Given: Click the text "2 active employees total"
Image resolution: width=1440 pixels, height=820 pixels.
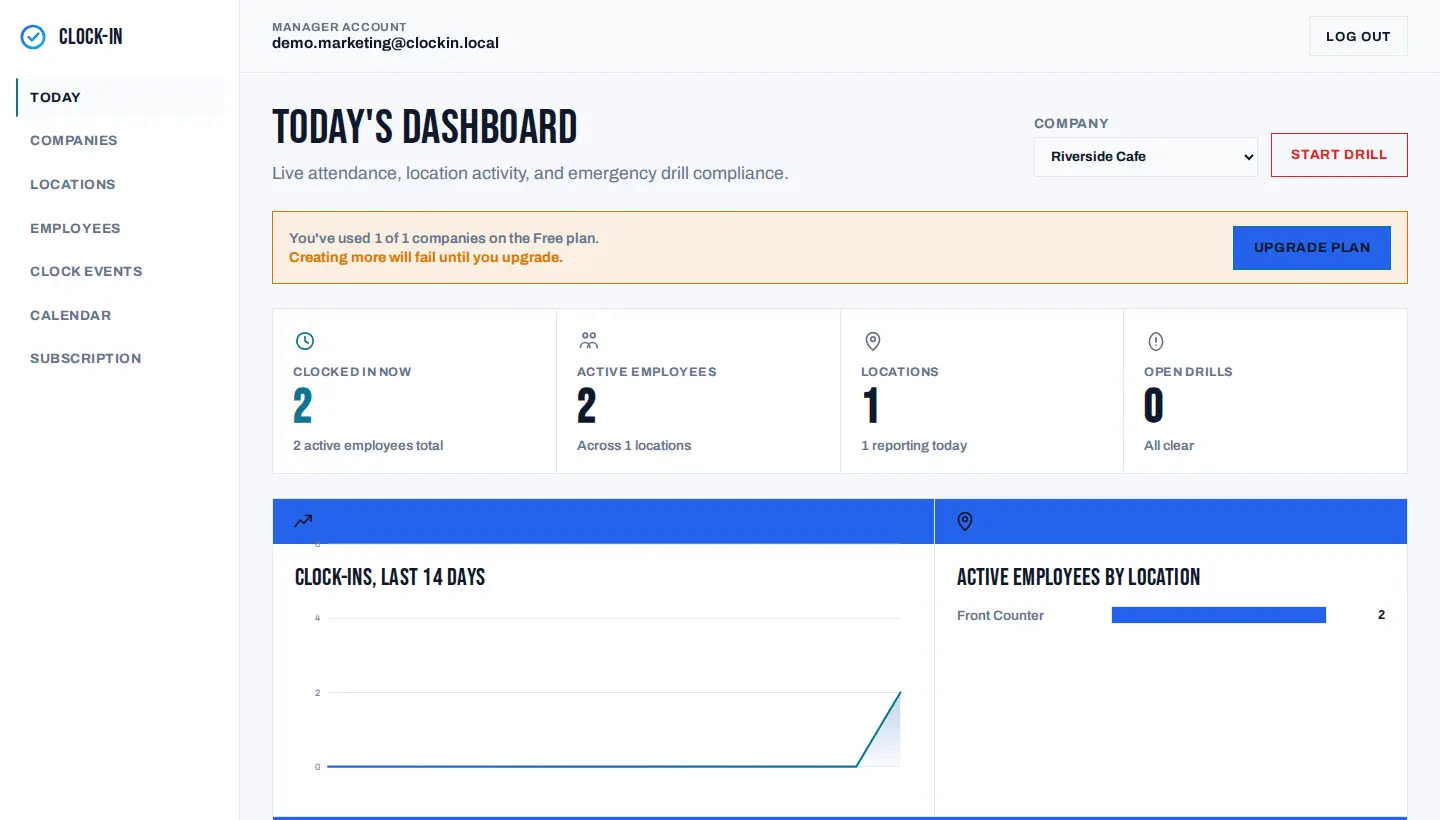Looking at the screenshot, I should point(368,445).
